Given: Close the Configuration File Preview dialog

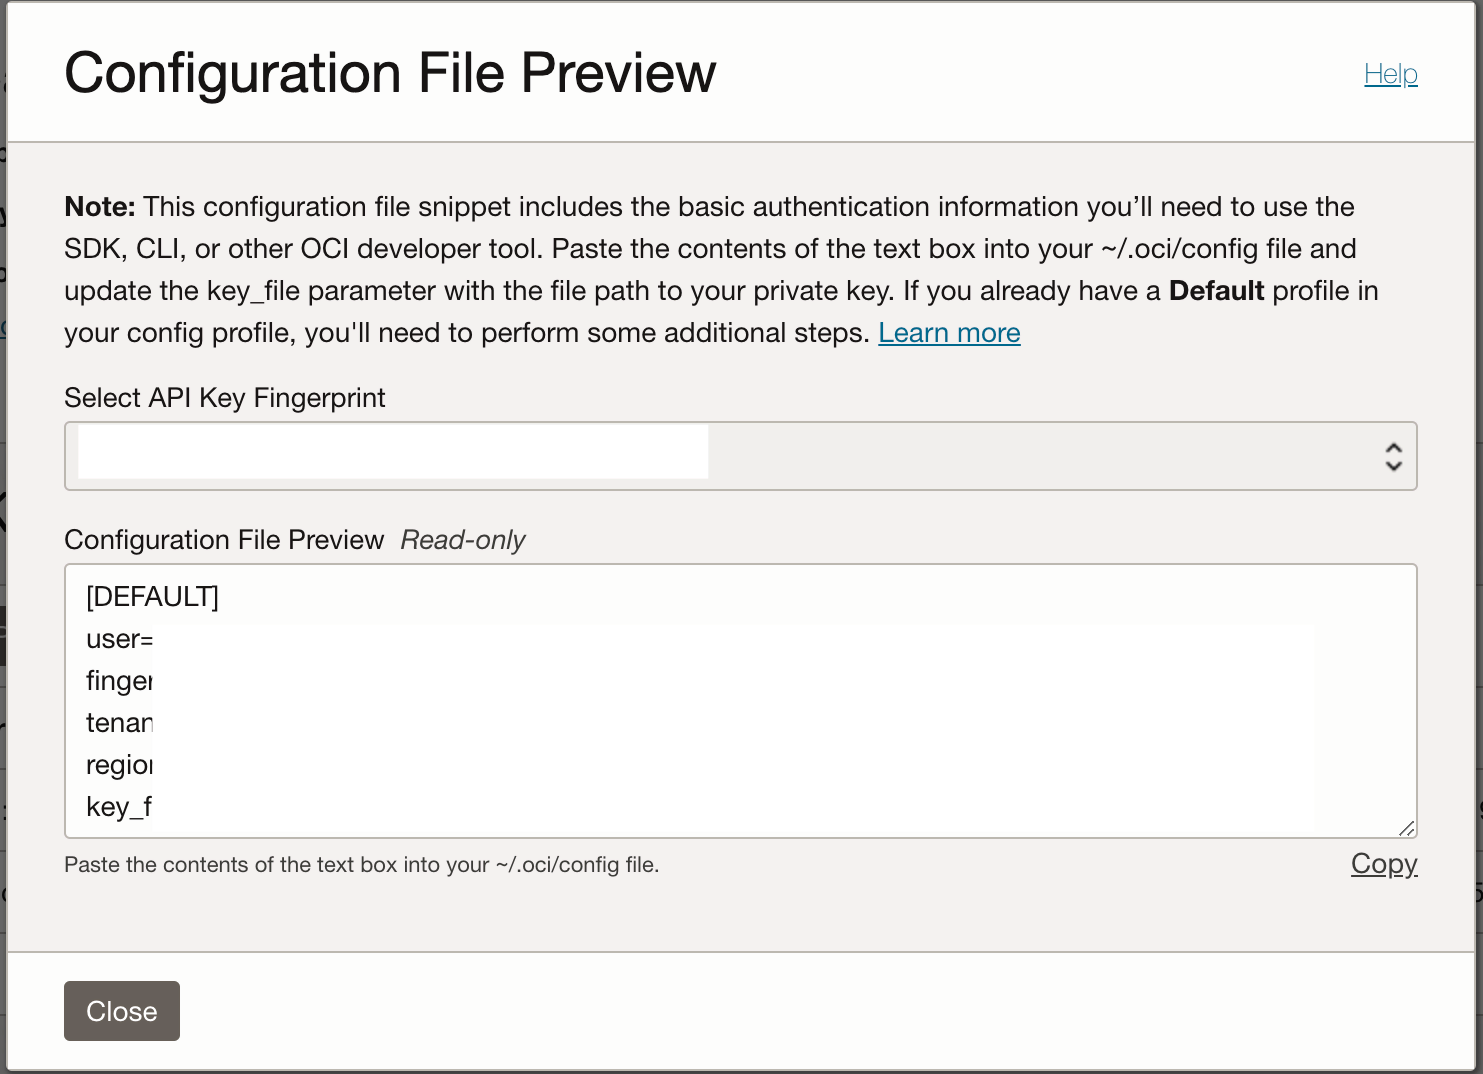Looking at the screenshot, I should tap(122, 1011).
